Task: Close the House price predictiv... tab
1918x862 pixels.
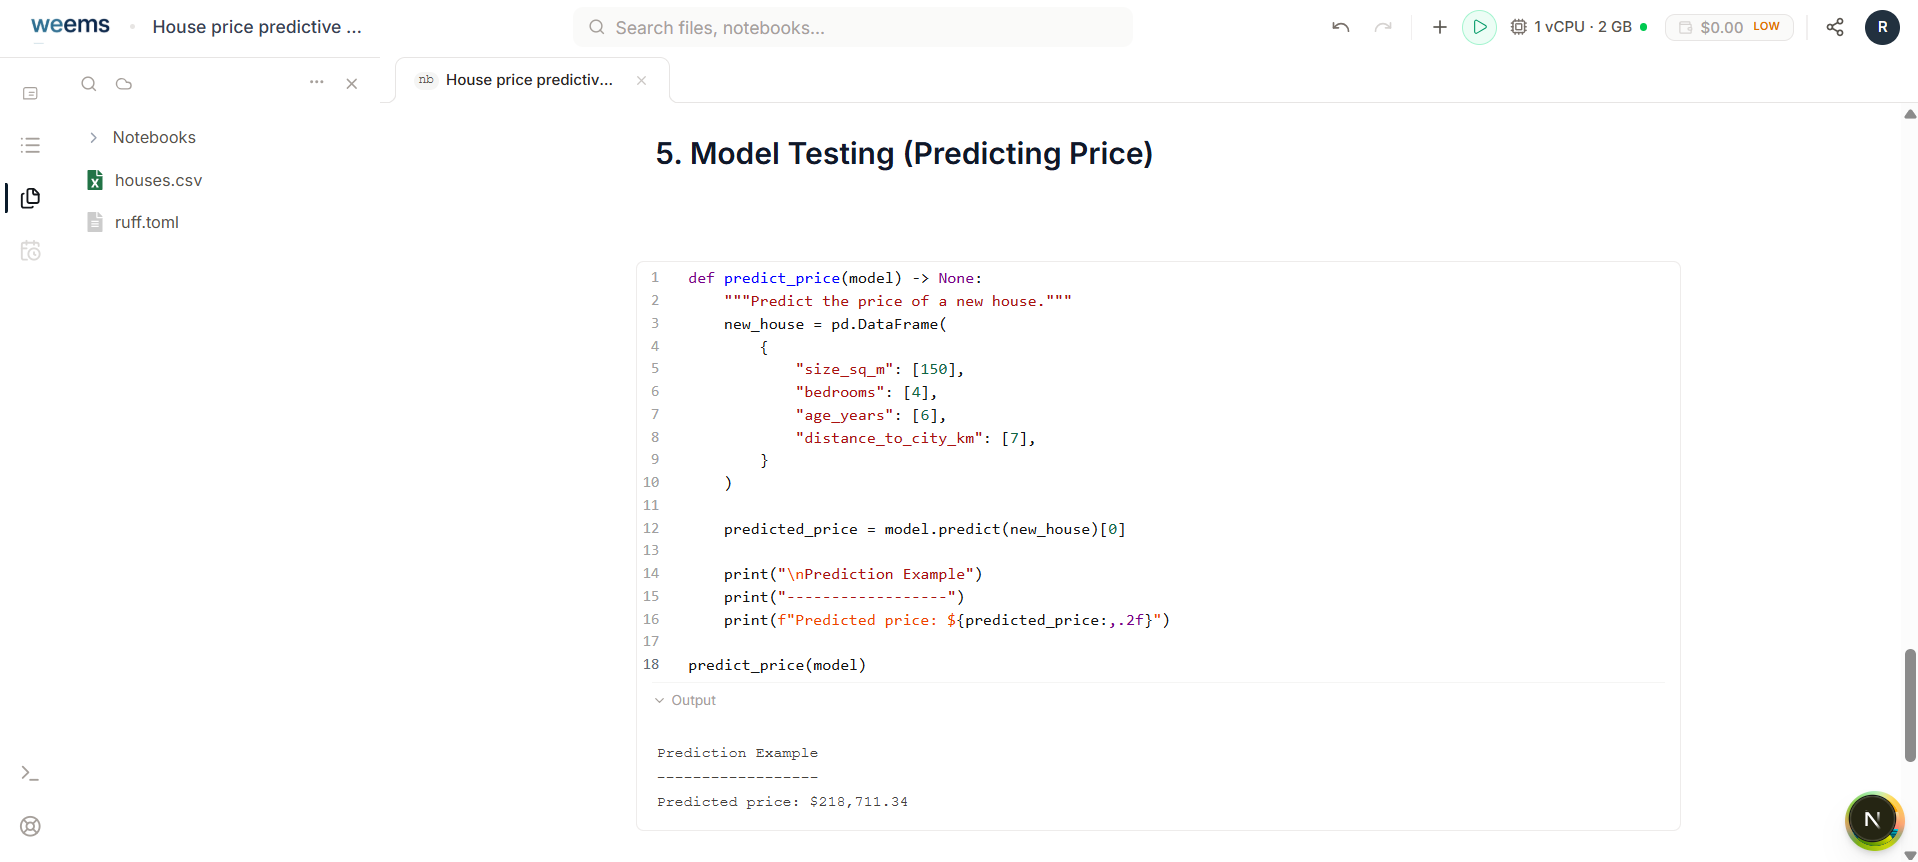Action: click(642, 80)
